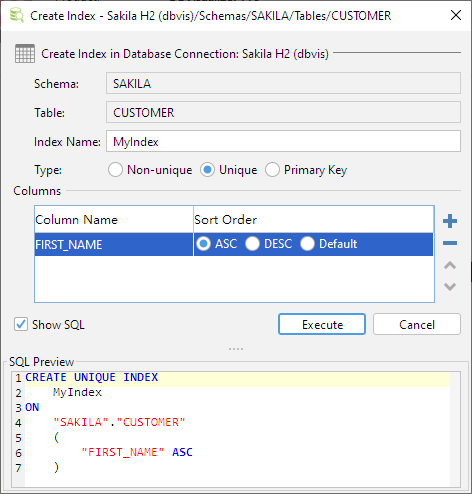Cancel the Create Index dialog
The width and height of the screenshot is (472, 494).
point(417,324)
